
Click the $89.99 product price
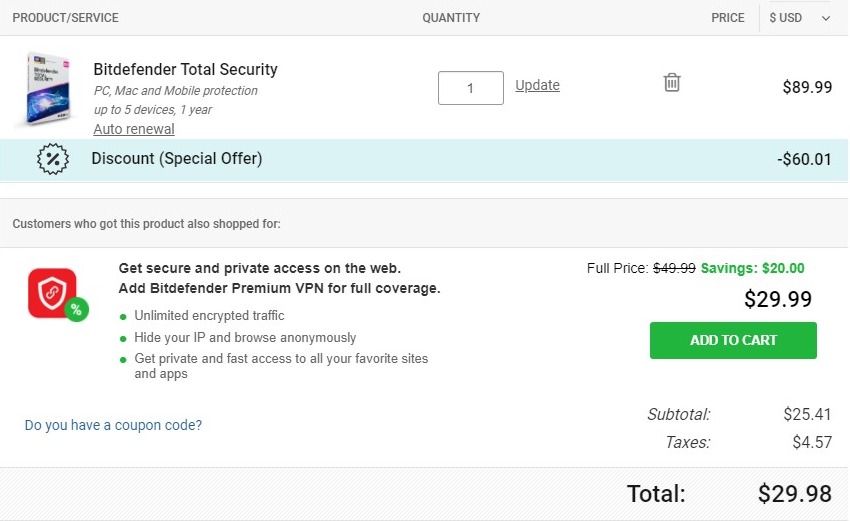pyautogui.click(x=807, y=87)
